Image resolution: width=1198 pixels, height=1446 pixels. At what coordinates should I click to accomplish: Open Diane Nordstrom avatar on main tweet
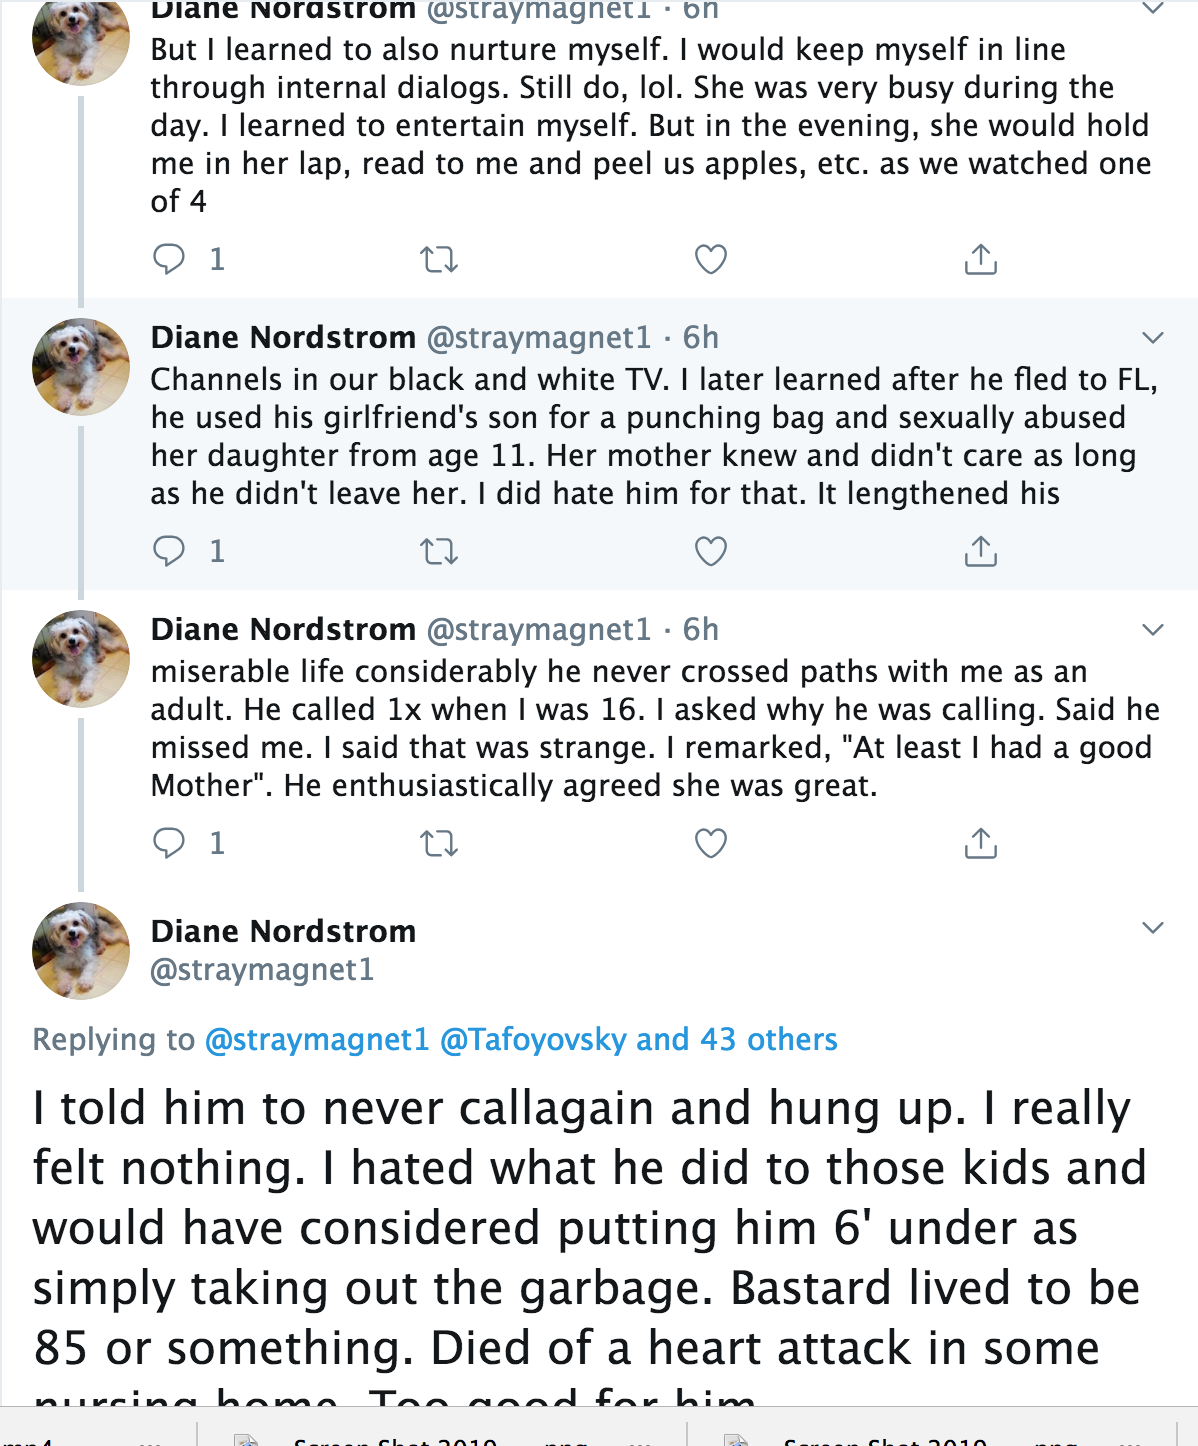pos(81,951)
